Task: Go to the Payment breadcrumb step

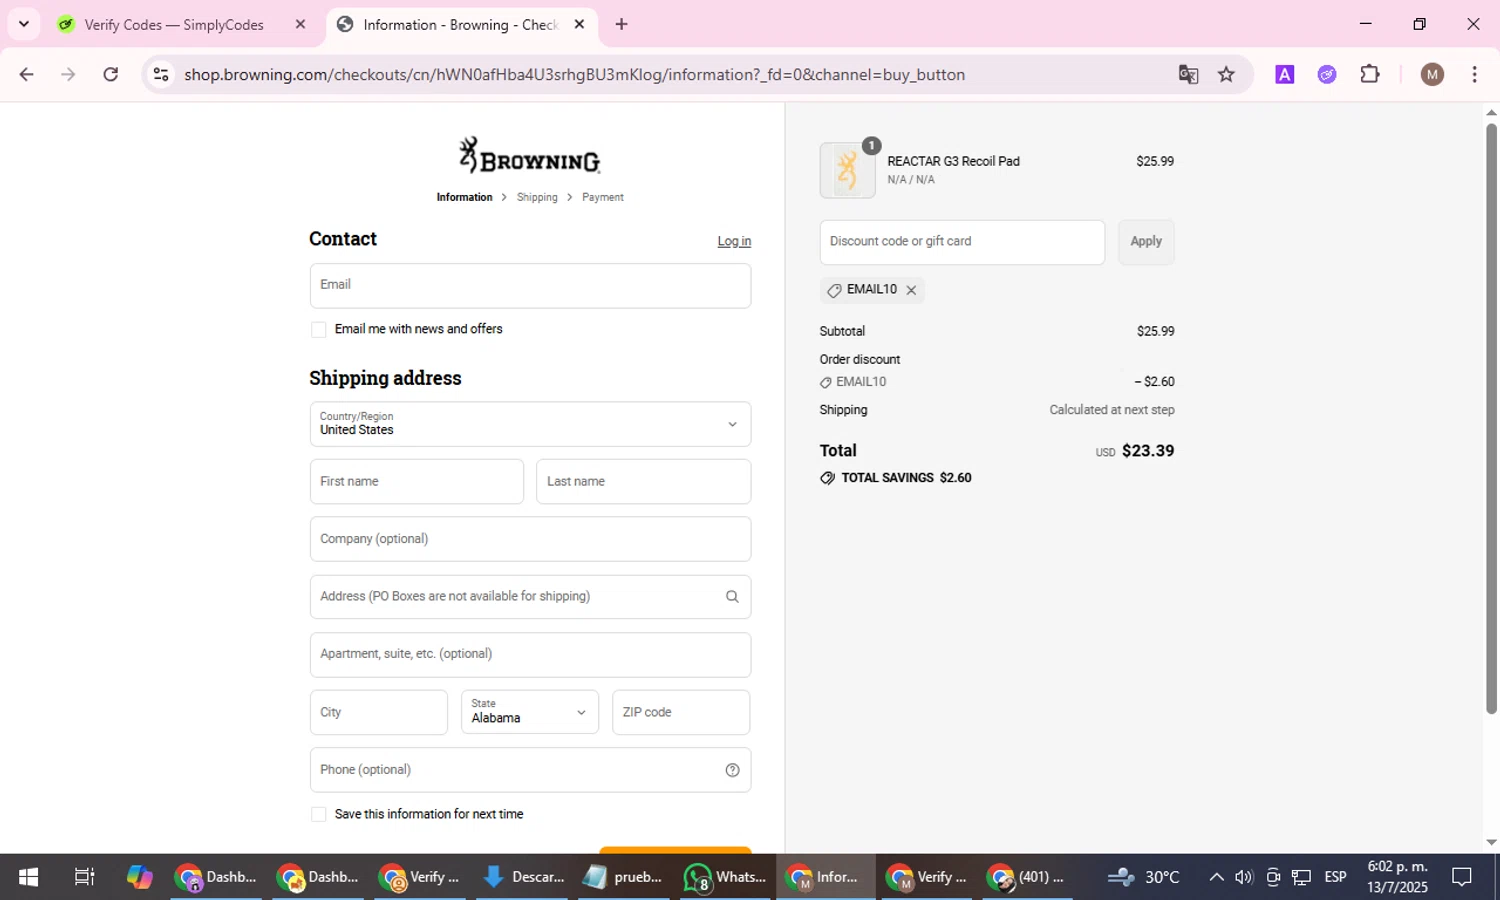Action: (603, 198)
